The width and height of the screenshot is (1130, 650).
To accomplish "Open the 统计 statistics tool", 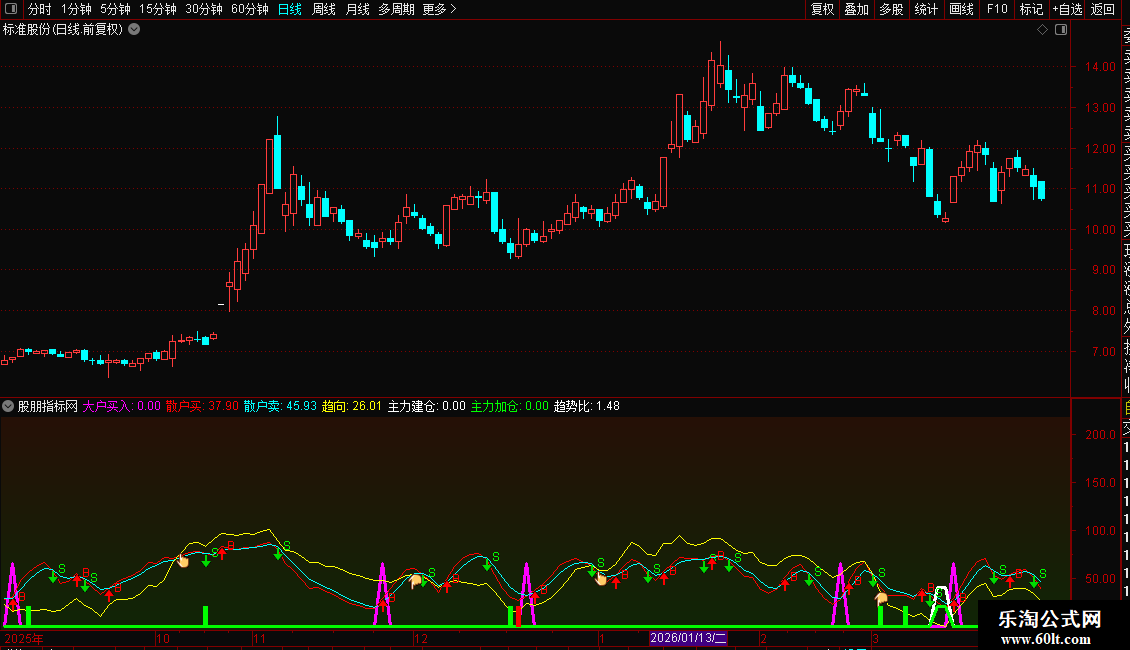I will [926, 9].
